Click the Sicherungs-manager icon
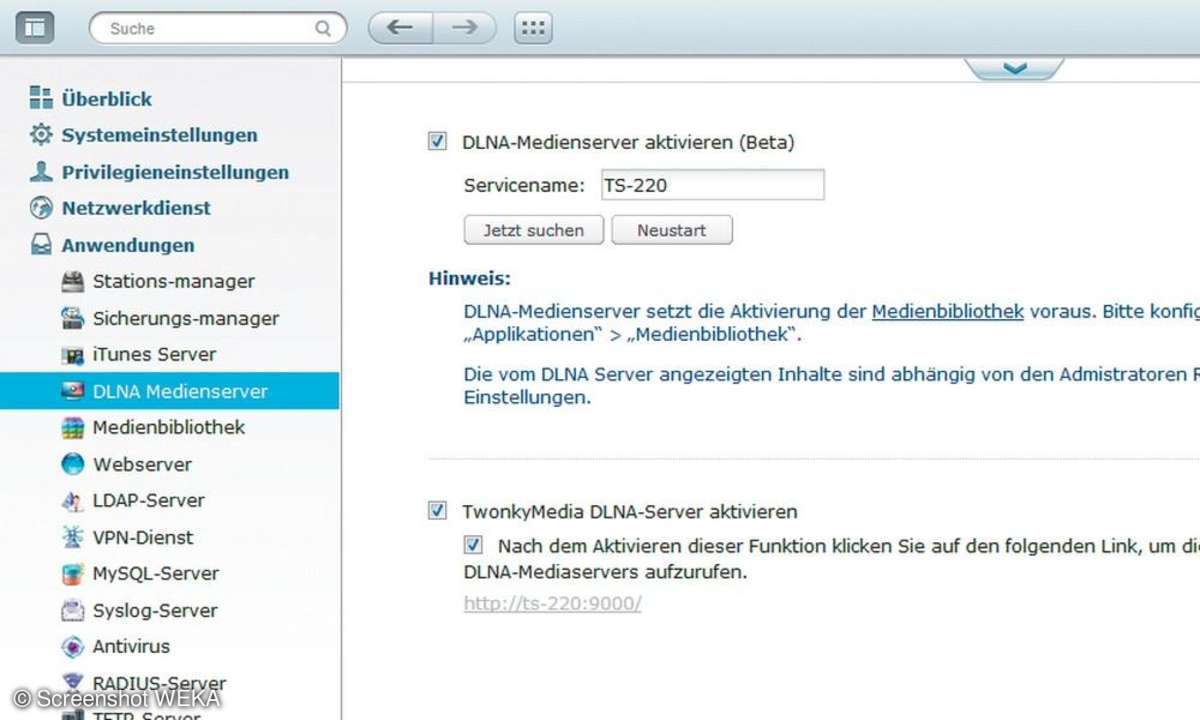 tap(72, 318)
